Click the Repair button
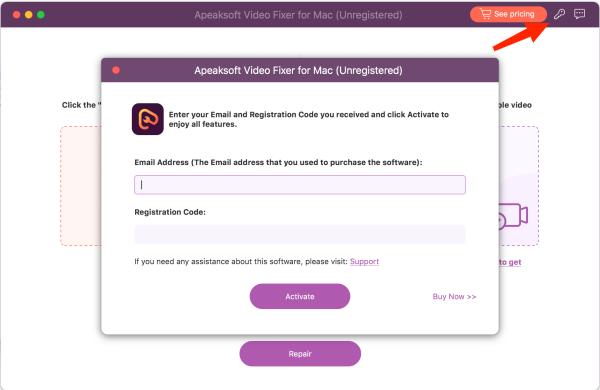 pos(300,354)
